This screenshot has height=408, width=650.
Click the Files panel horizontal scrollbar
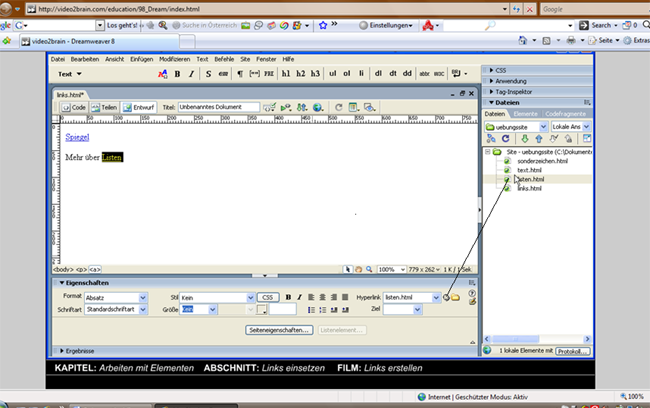pyautogui.click(x=537, y=339)
